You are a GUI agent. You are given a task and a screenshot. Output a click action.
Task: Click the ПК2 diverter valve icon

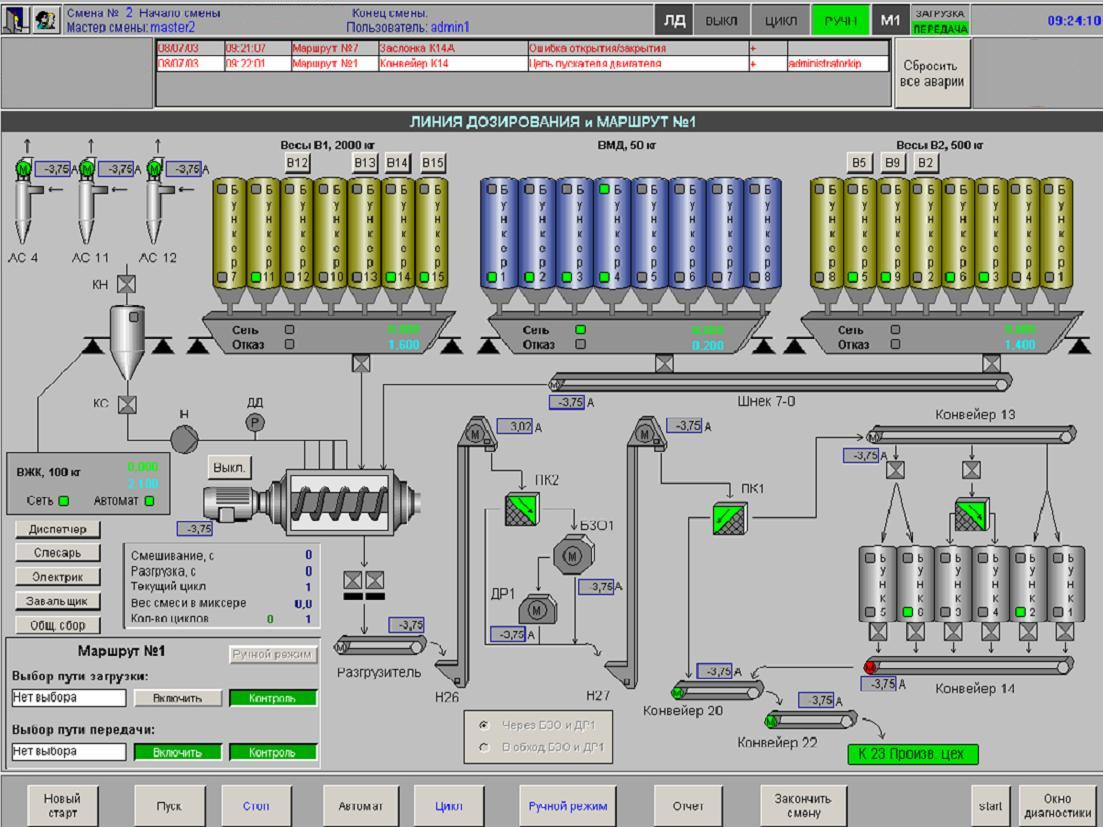(520, 507)
